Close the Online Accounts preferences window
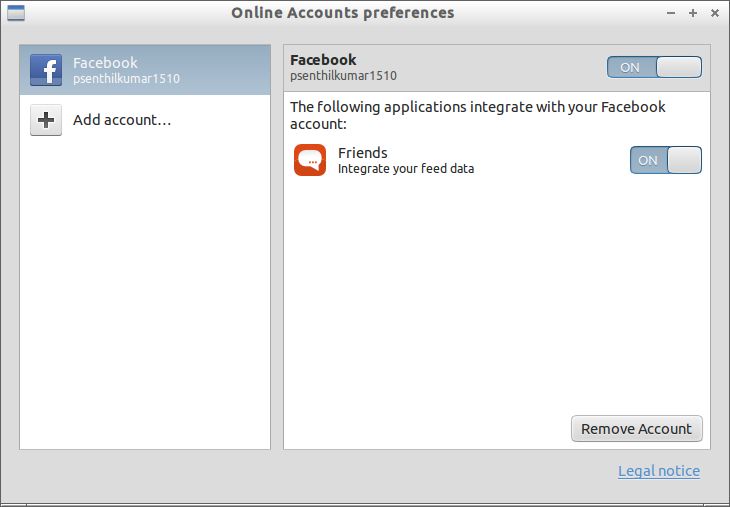730x507 pixels. [x=715, y=13]
